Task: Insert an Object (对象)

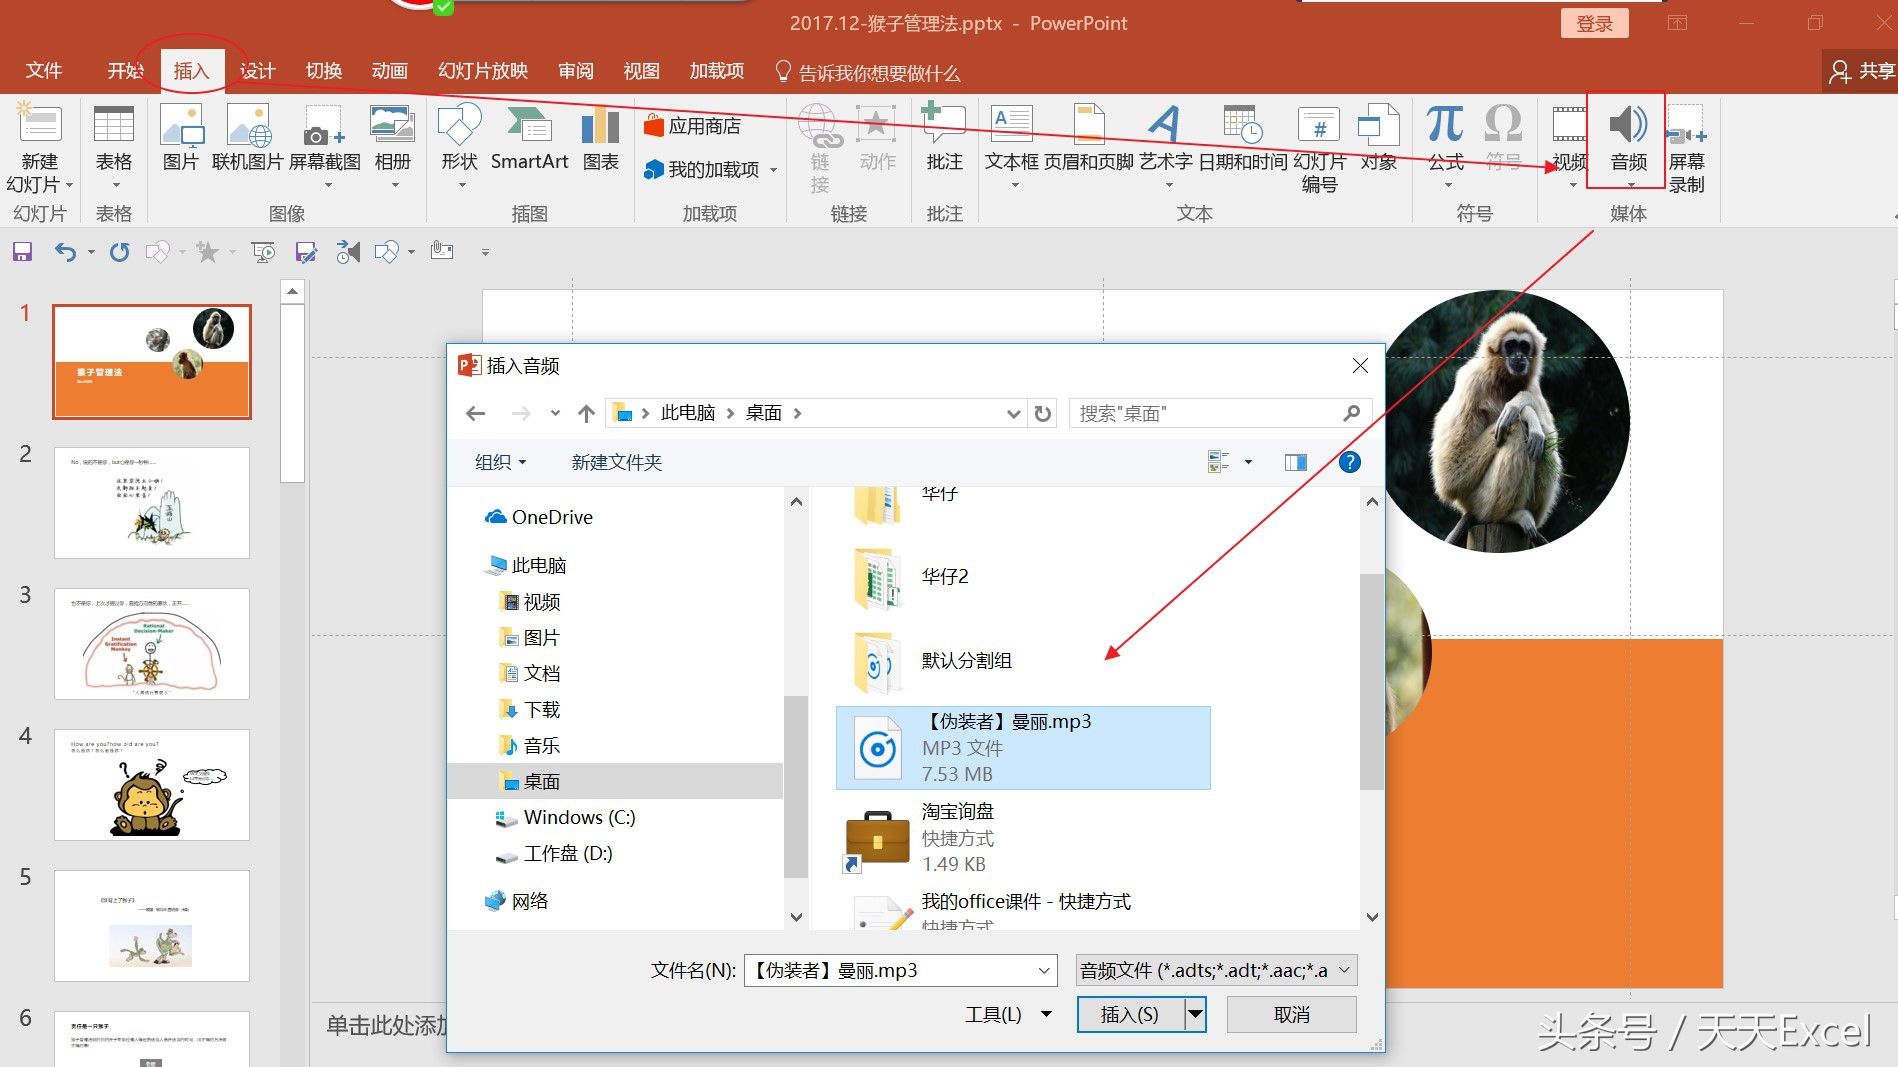Action: click(x=1378, y=138)
